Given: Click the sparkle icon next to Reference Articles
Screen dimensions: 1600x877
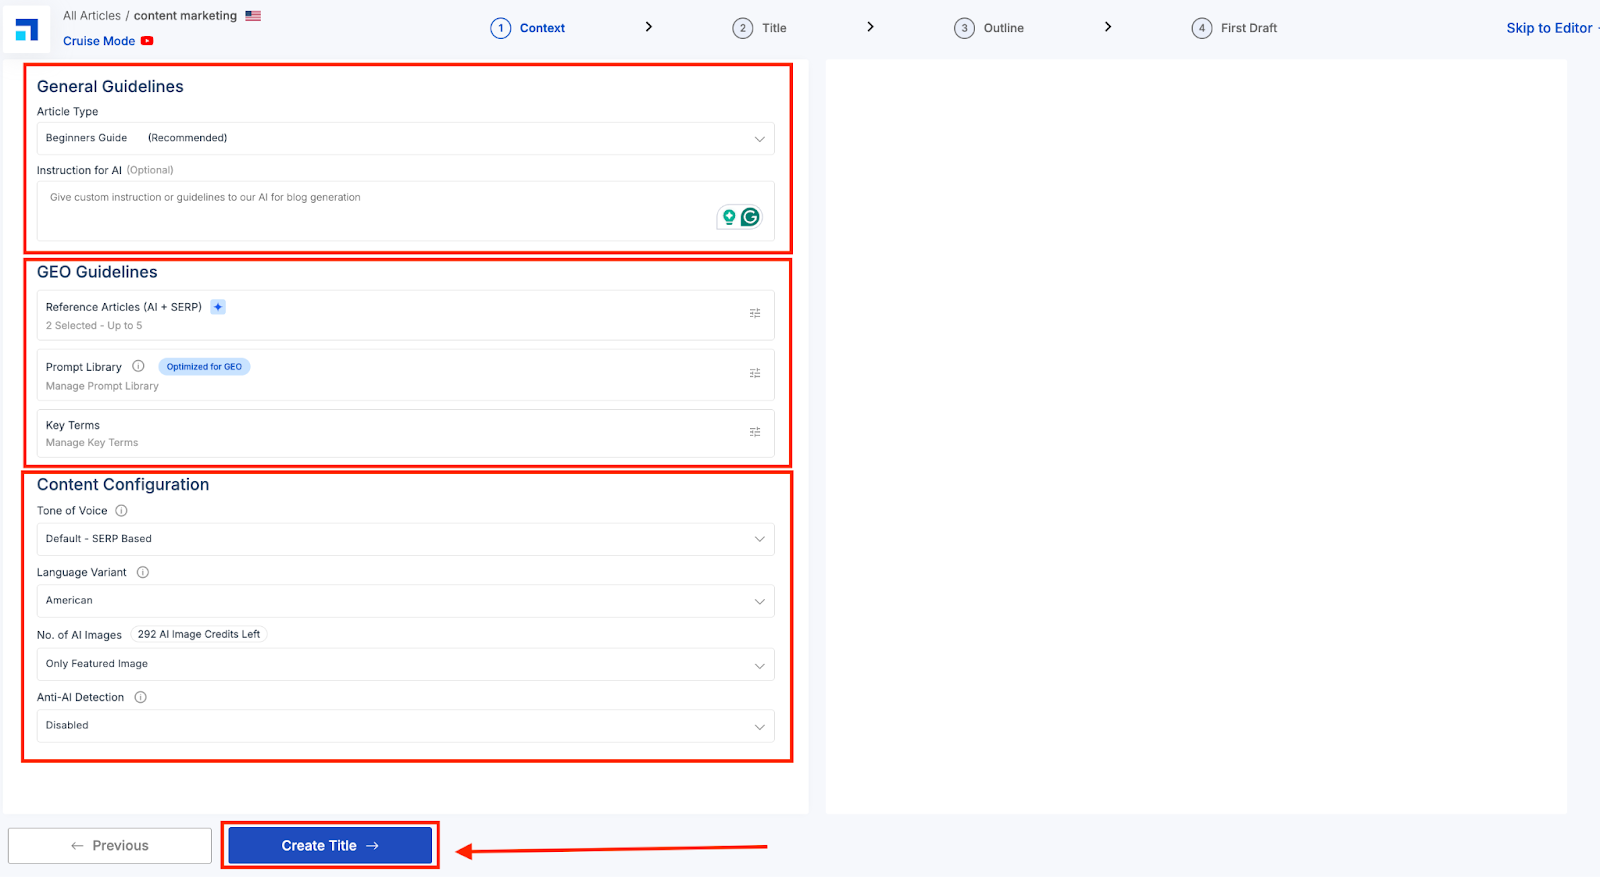Looking at the screenshot, I should 218,307.
